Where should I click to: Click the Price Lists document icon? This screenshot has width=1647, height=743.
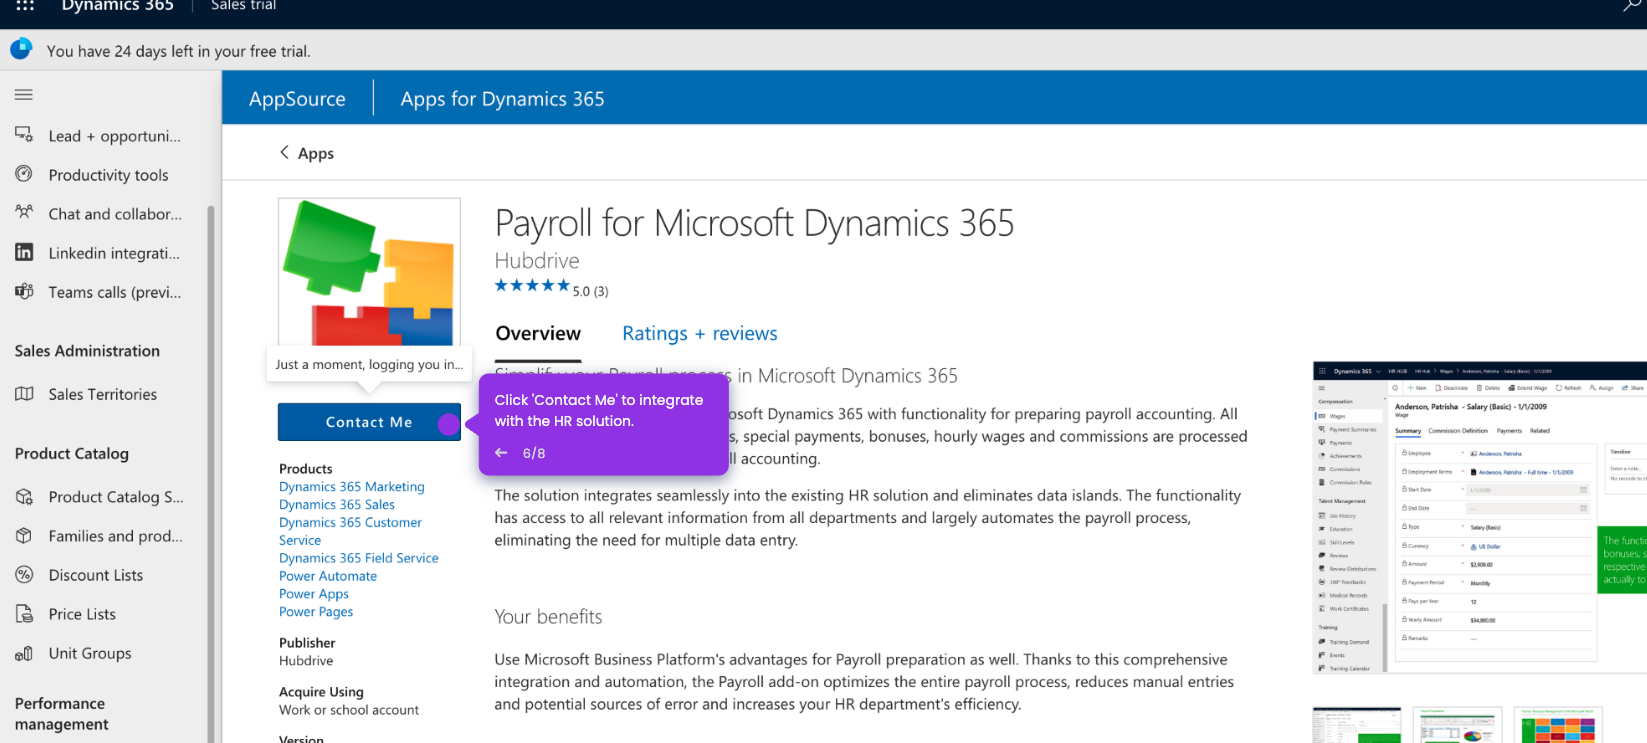(x=24, y=613)
